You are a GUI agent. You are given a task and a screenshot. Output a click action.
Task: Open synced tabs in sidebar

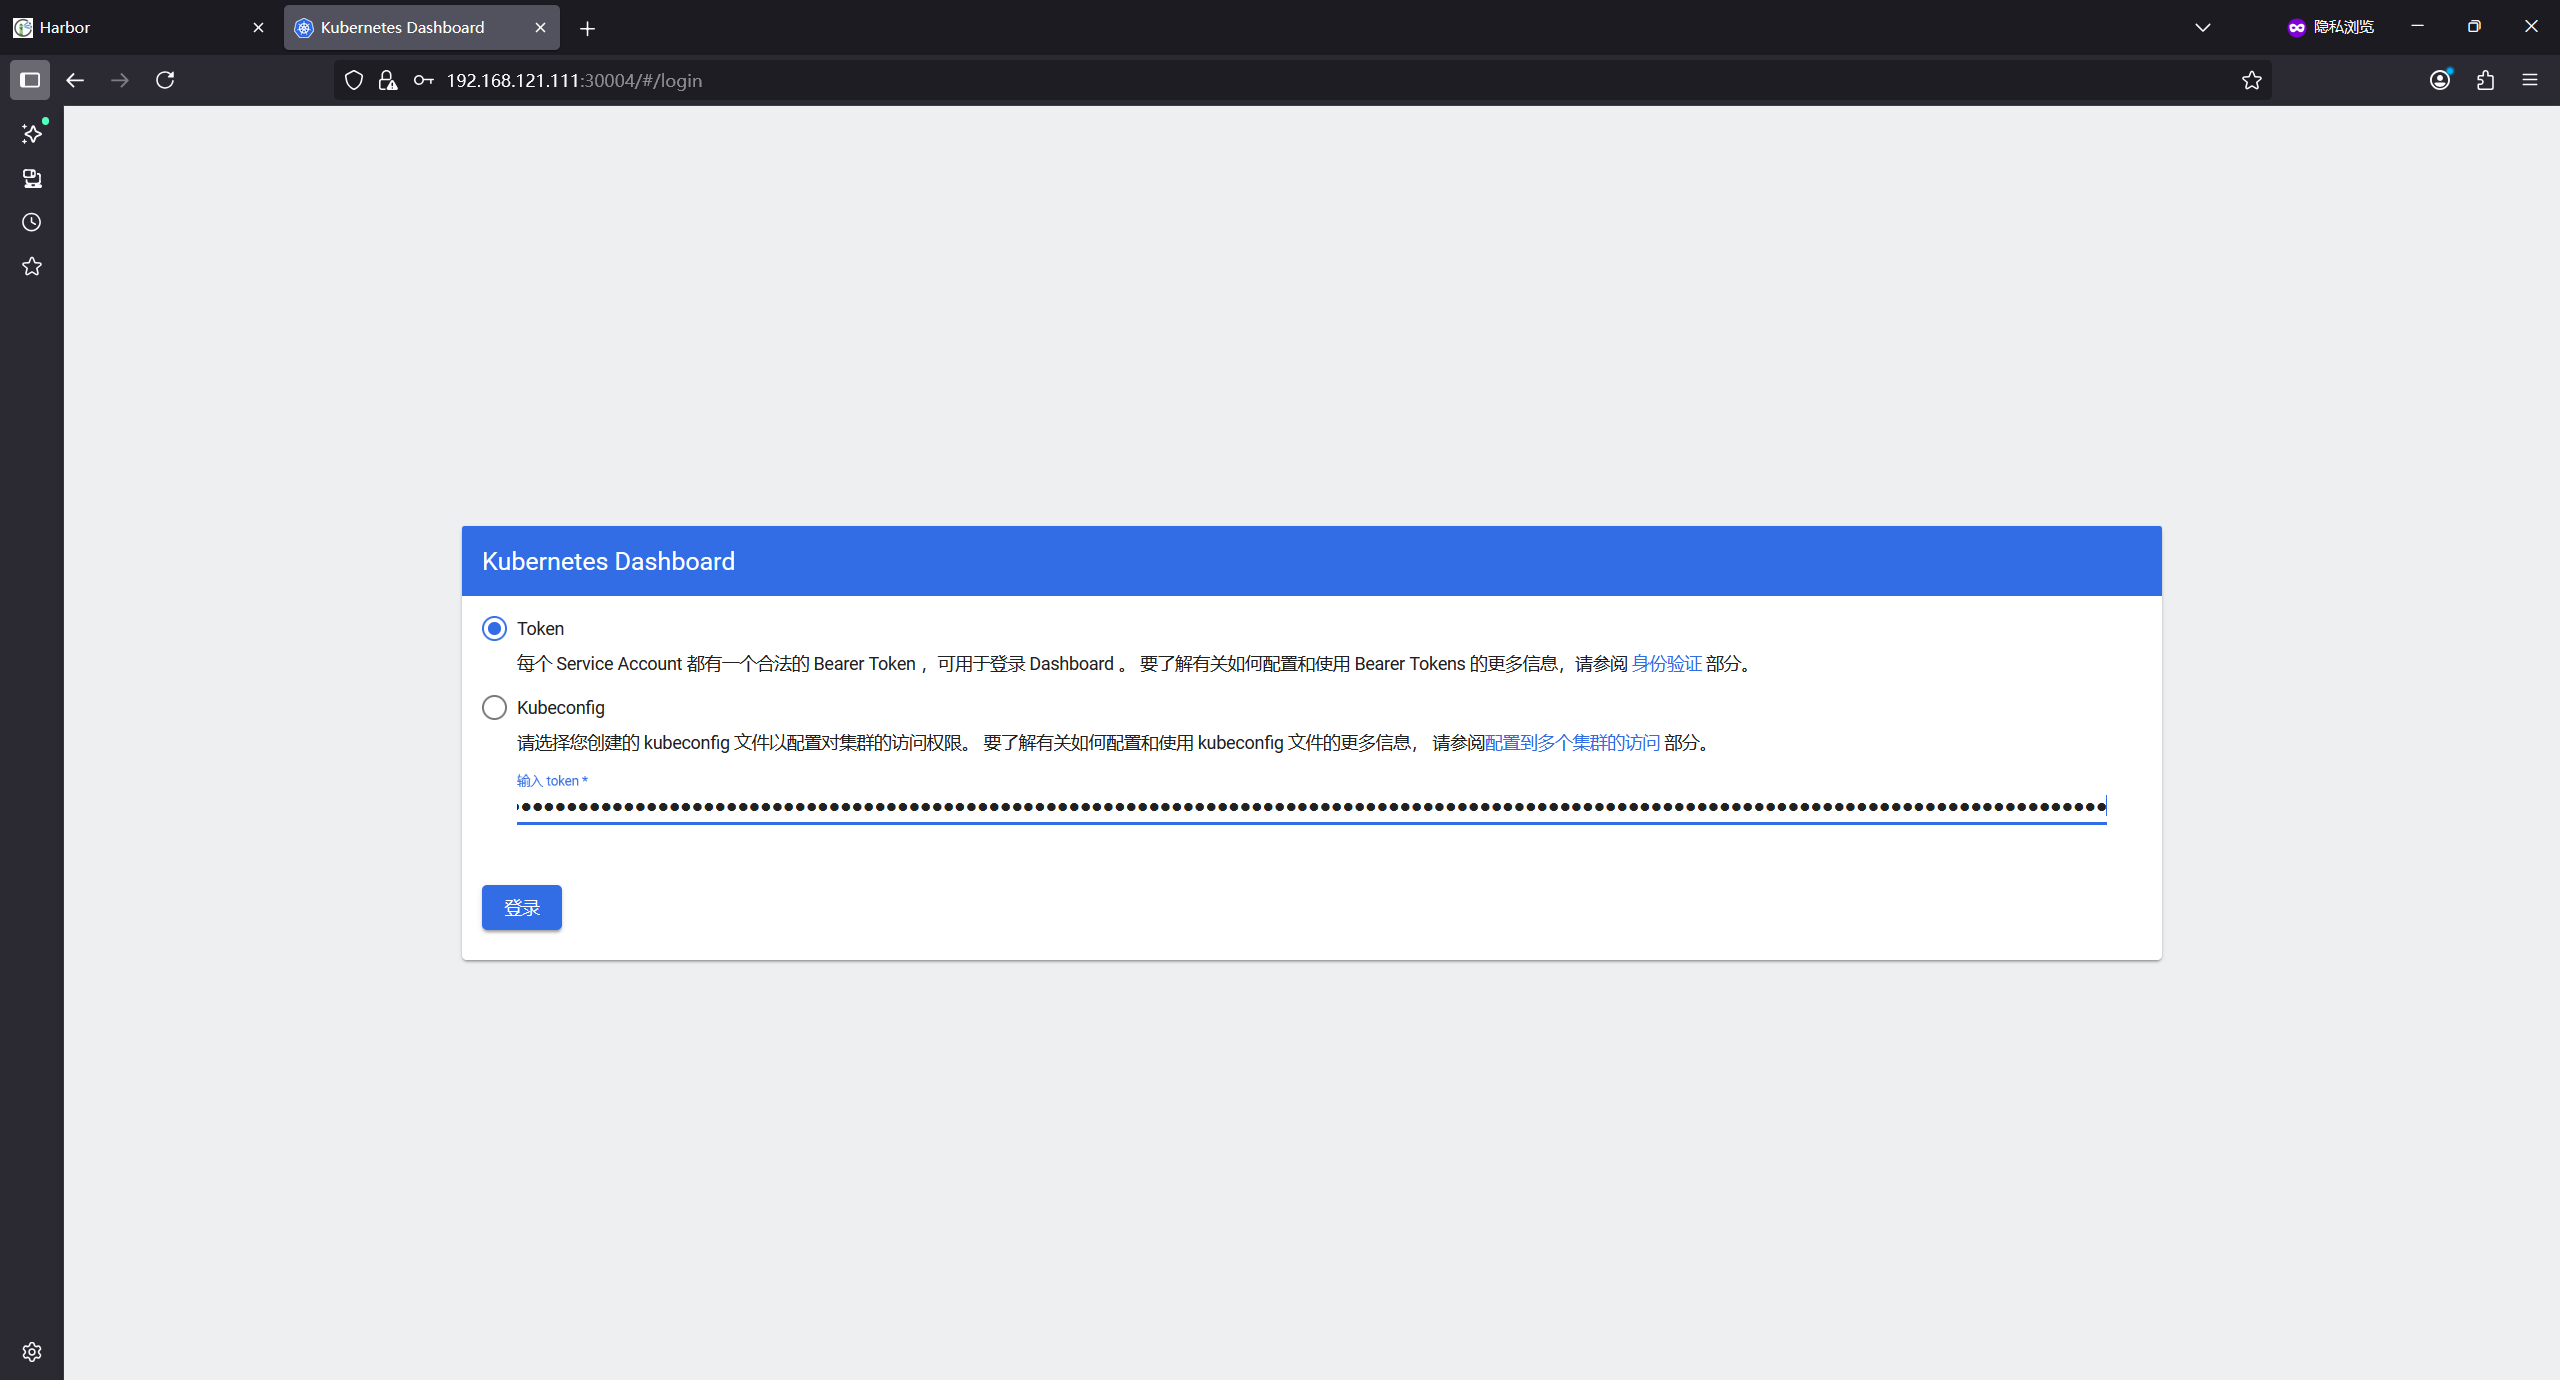coord(32,178)
